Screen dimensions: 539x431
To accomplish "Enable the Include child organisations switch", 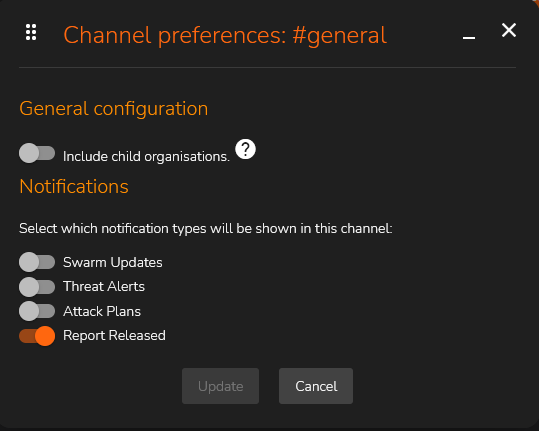I will coord(37,153).
